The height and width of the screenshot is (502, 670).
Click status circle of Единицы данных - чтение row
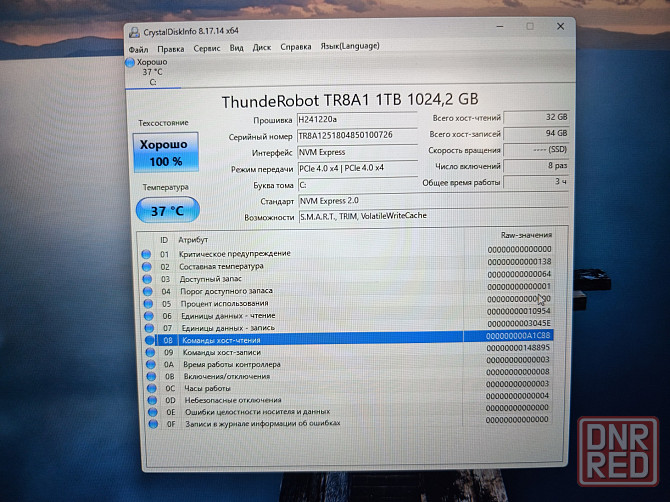(x=148, y=316)
